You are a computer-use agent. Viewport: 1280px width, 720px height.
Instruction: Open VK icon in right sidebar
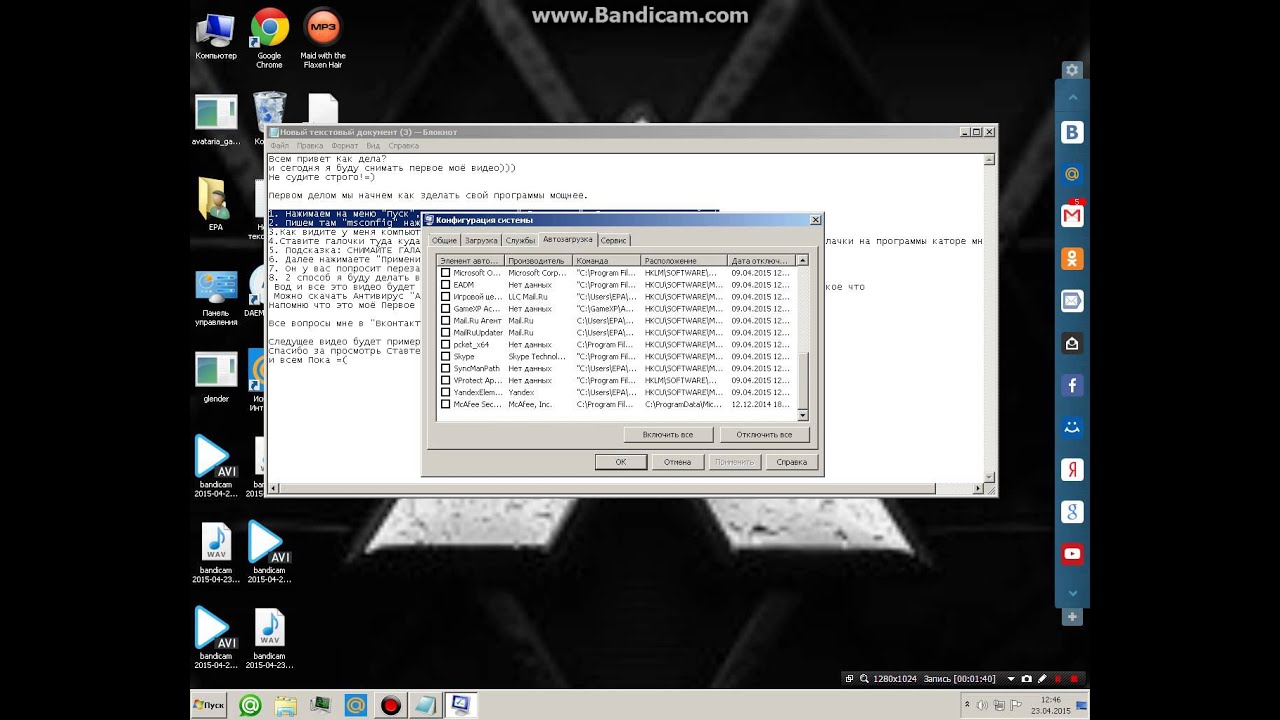pyautogui.click(x=1072, y=133)
